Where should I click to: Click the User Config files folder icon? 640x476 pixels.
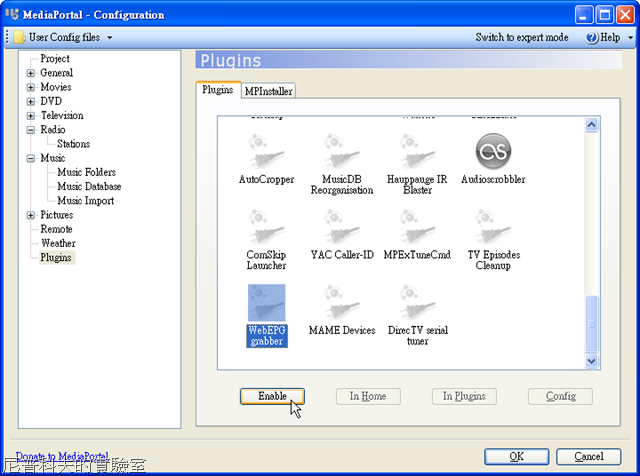(x=19, y=37)
